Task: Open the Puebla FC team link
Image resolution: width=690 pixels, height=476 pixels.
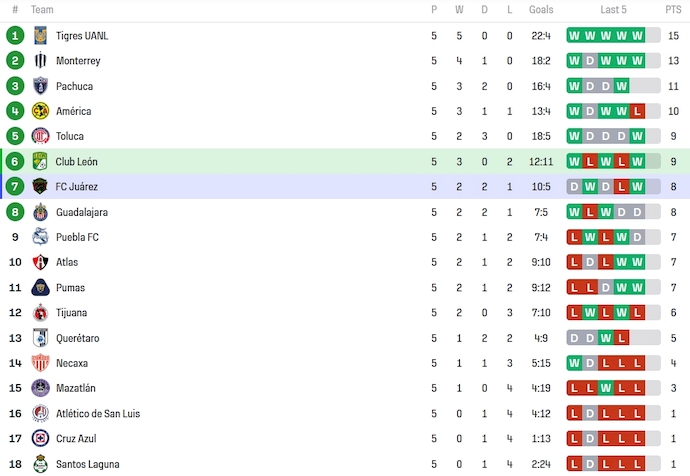Action: coord(77,237)
